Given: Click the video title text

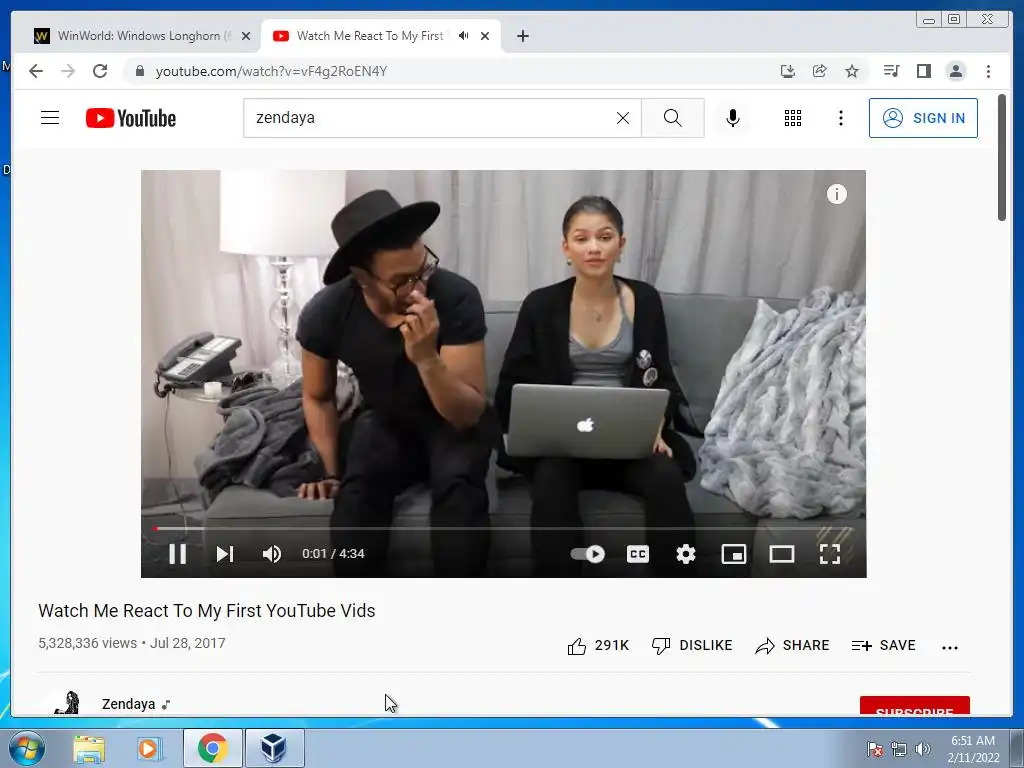Looking at the screenshot, I should [x=207, y=611].
